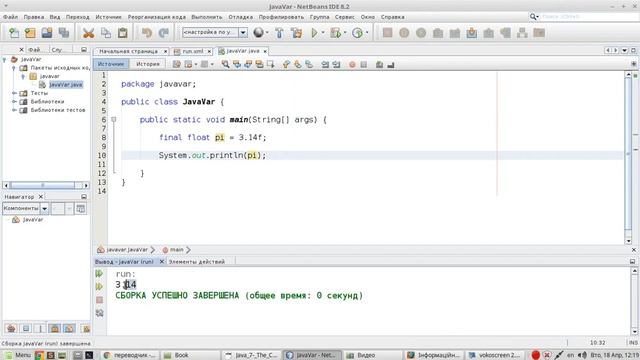Switch to the run.xml editor tab
Screen dimensions: 640x360
[x=193, y=51]
